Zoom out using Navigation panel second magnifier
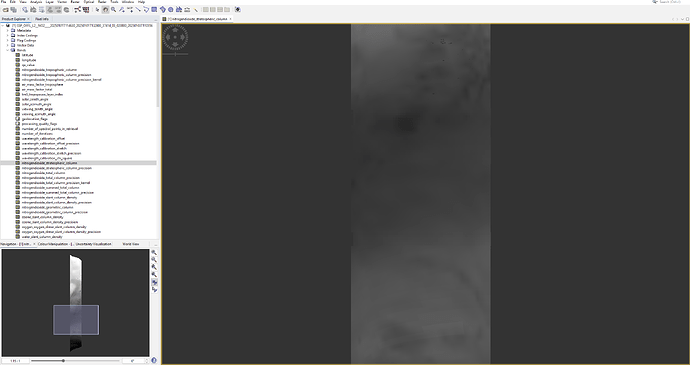690x365 pixels. 154,260
